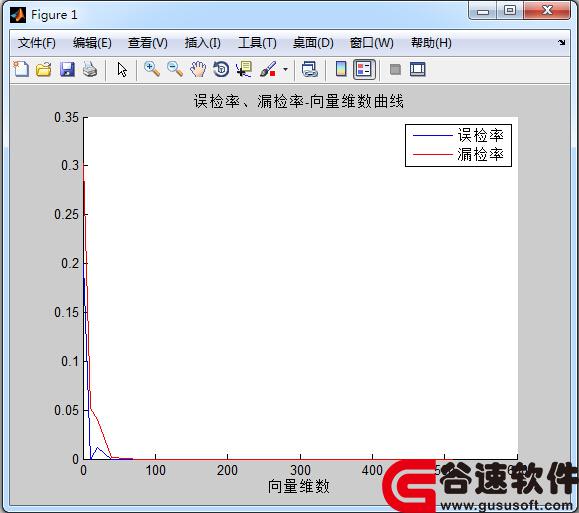Select the Edit Plot arrow tool
Screen dimensions: 579x513
[x=122, y=69]
